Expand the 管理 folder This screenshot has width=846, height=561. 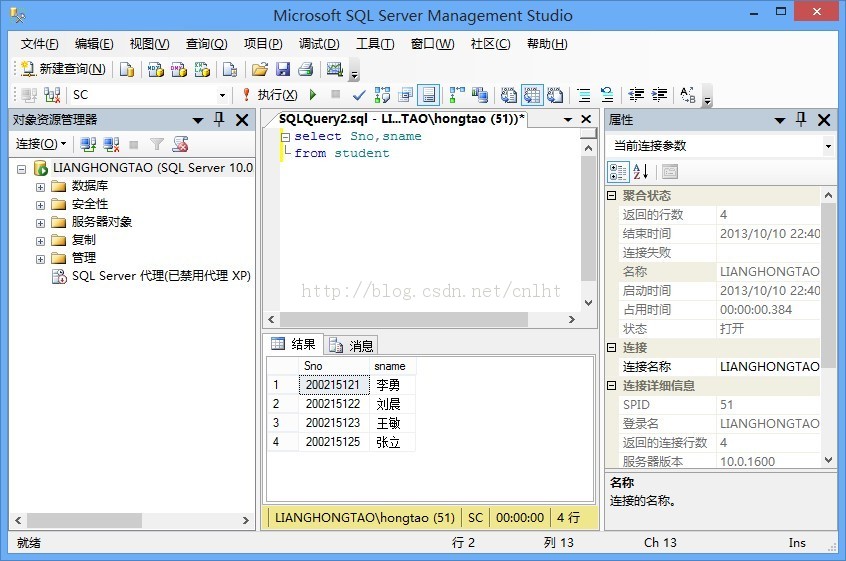(40, 259)
